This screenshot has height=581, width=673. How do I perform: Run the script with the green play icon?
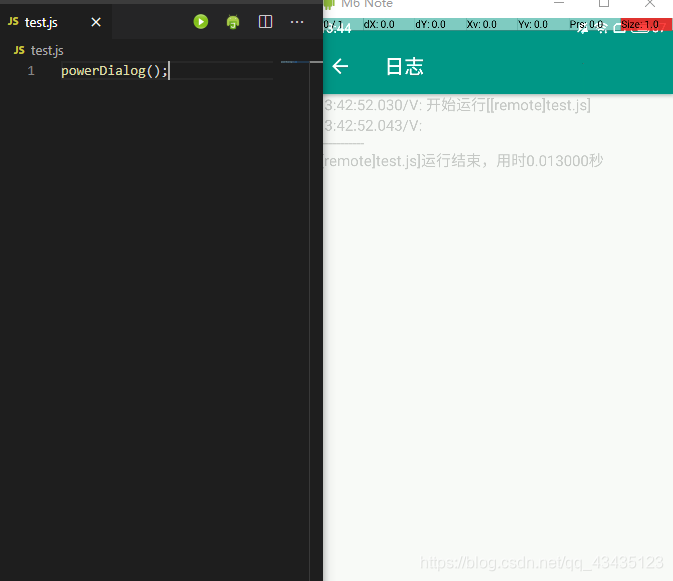point(200,21)
